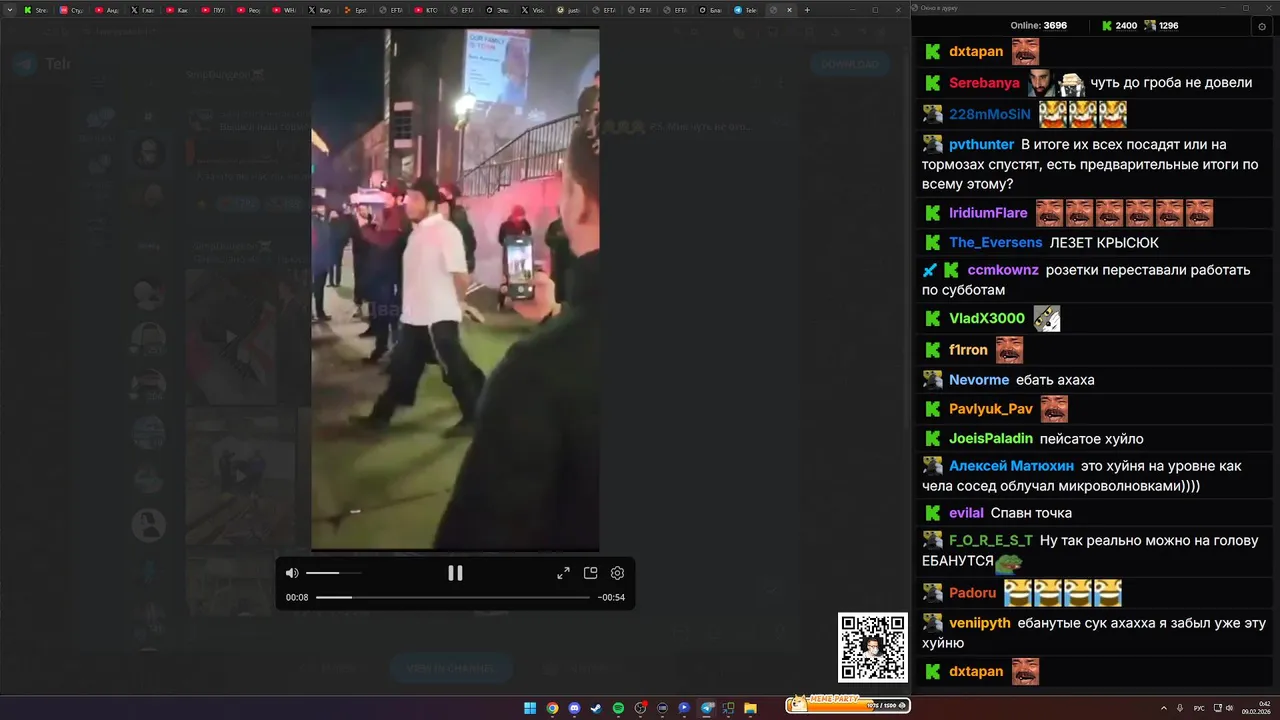The height and width of the screenshot is (720, 1280).
Task: Click the emote in VladX3000's message
Action: [1046, 318]
